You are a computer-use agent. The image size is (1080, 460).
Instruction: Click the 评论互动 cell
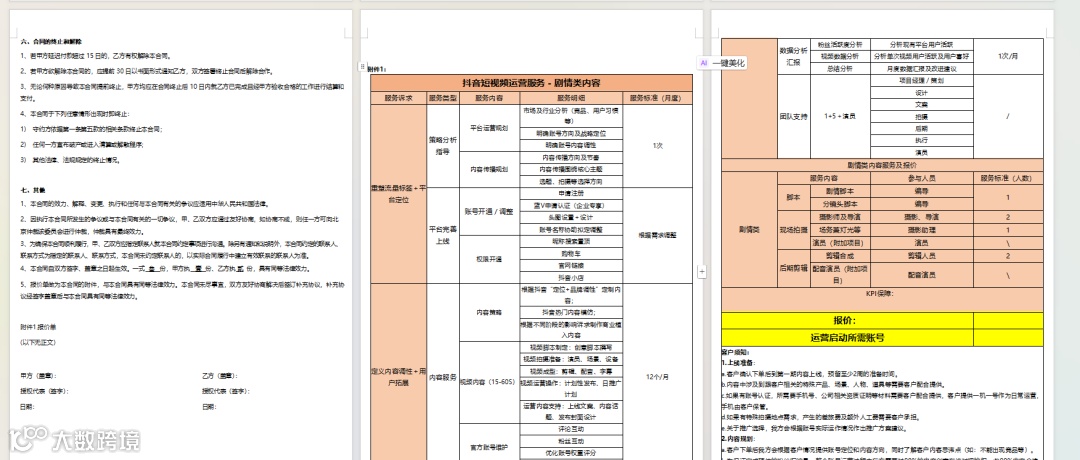point(570,428)
